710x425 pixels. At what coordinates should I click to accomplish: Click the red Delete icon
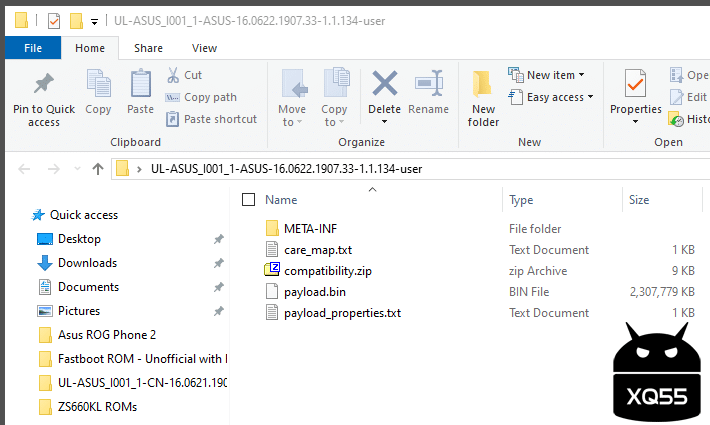coord(384,84)
